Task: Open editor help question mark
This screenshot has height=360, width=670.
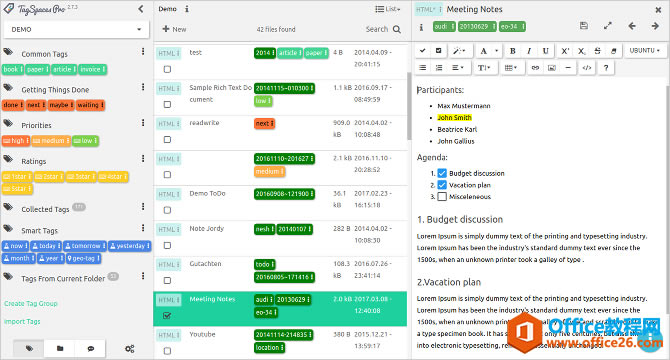Action: pos(606,68)
